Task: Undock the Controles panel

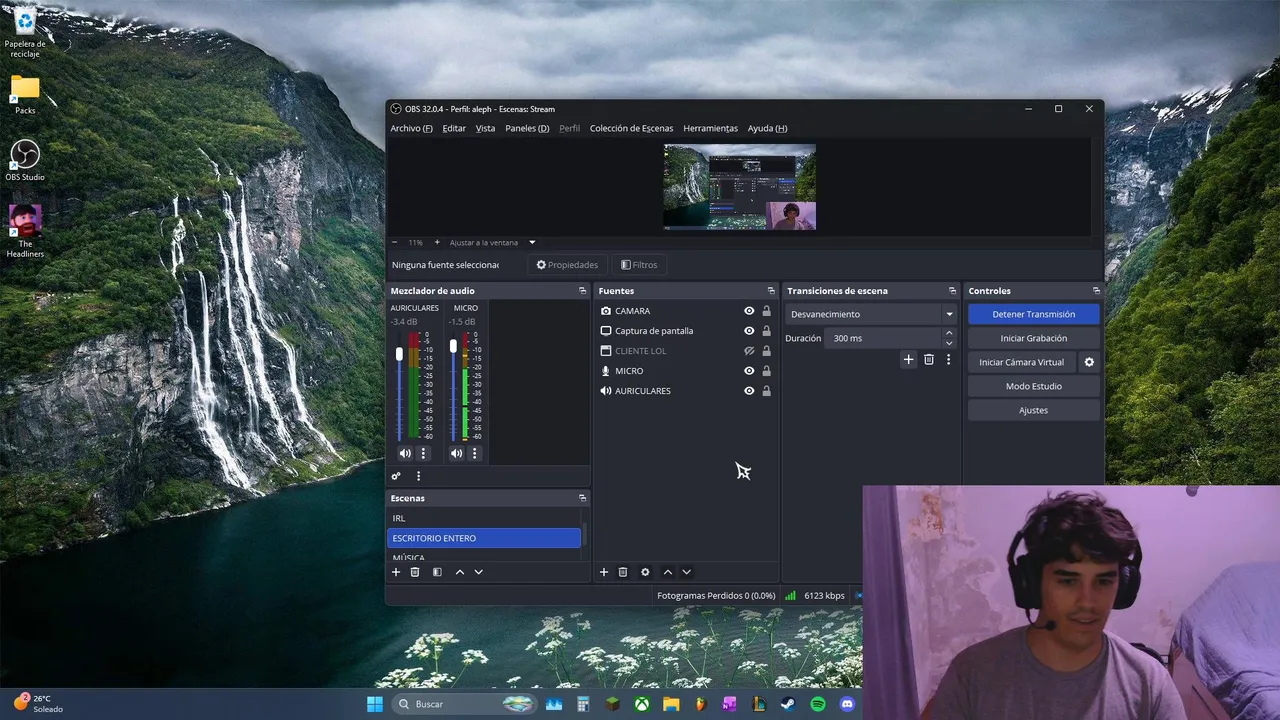Action: [x=1096, y=291]
